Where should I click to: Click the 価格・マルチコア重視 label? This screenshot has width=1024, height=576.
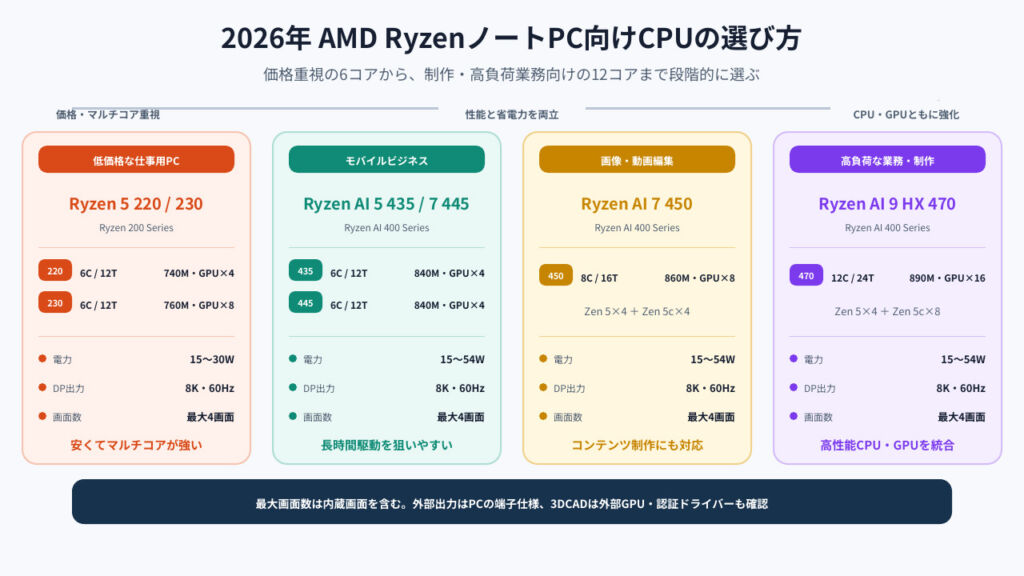tap(108, 115)
